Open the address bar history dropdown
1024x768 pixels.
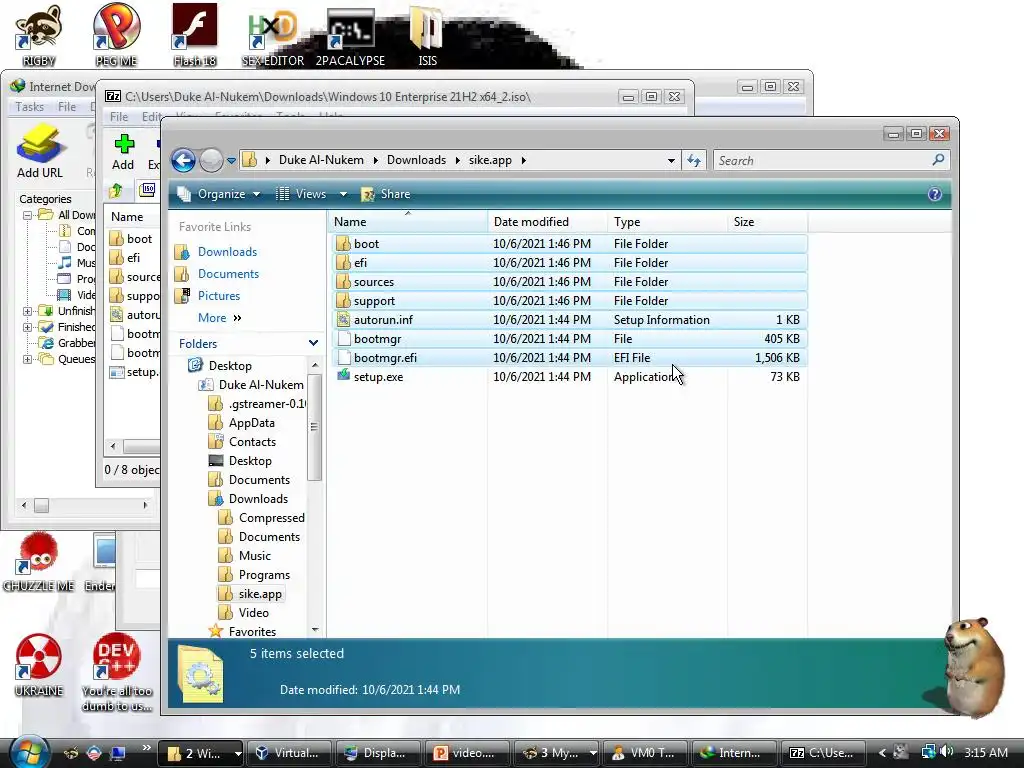[x=671, y=160]
